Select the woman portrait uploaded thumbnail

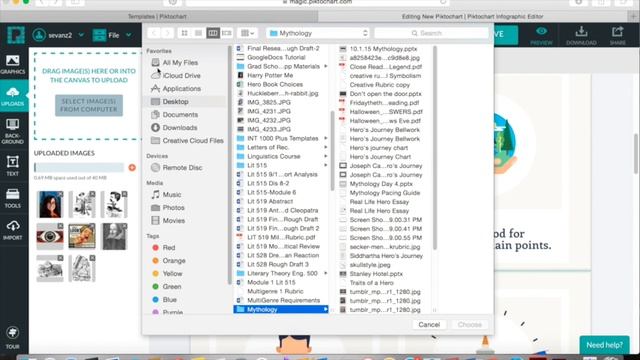[x=50, y=204]
